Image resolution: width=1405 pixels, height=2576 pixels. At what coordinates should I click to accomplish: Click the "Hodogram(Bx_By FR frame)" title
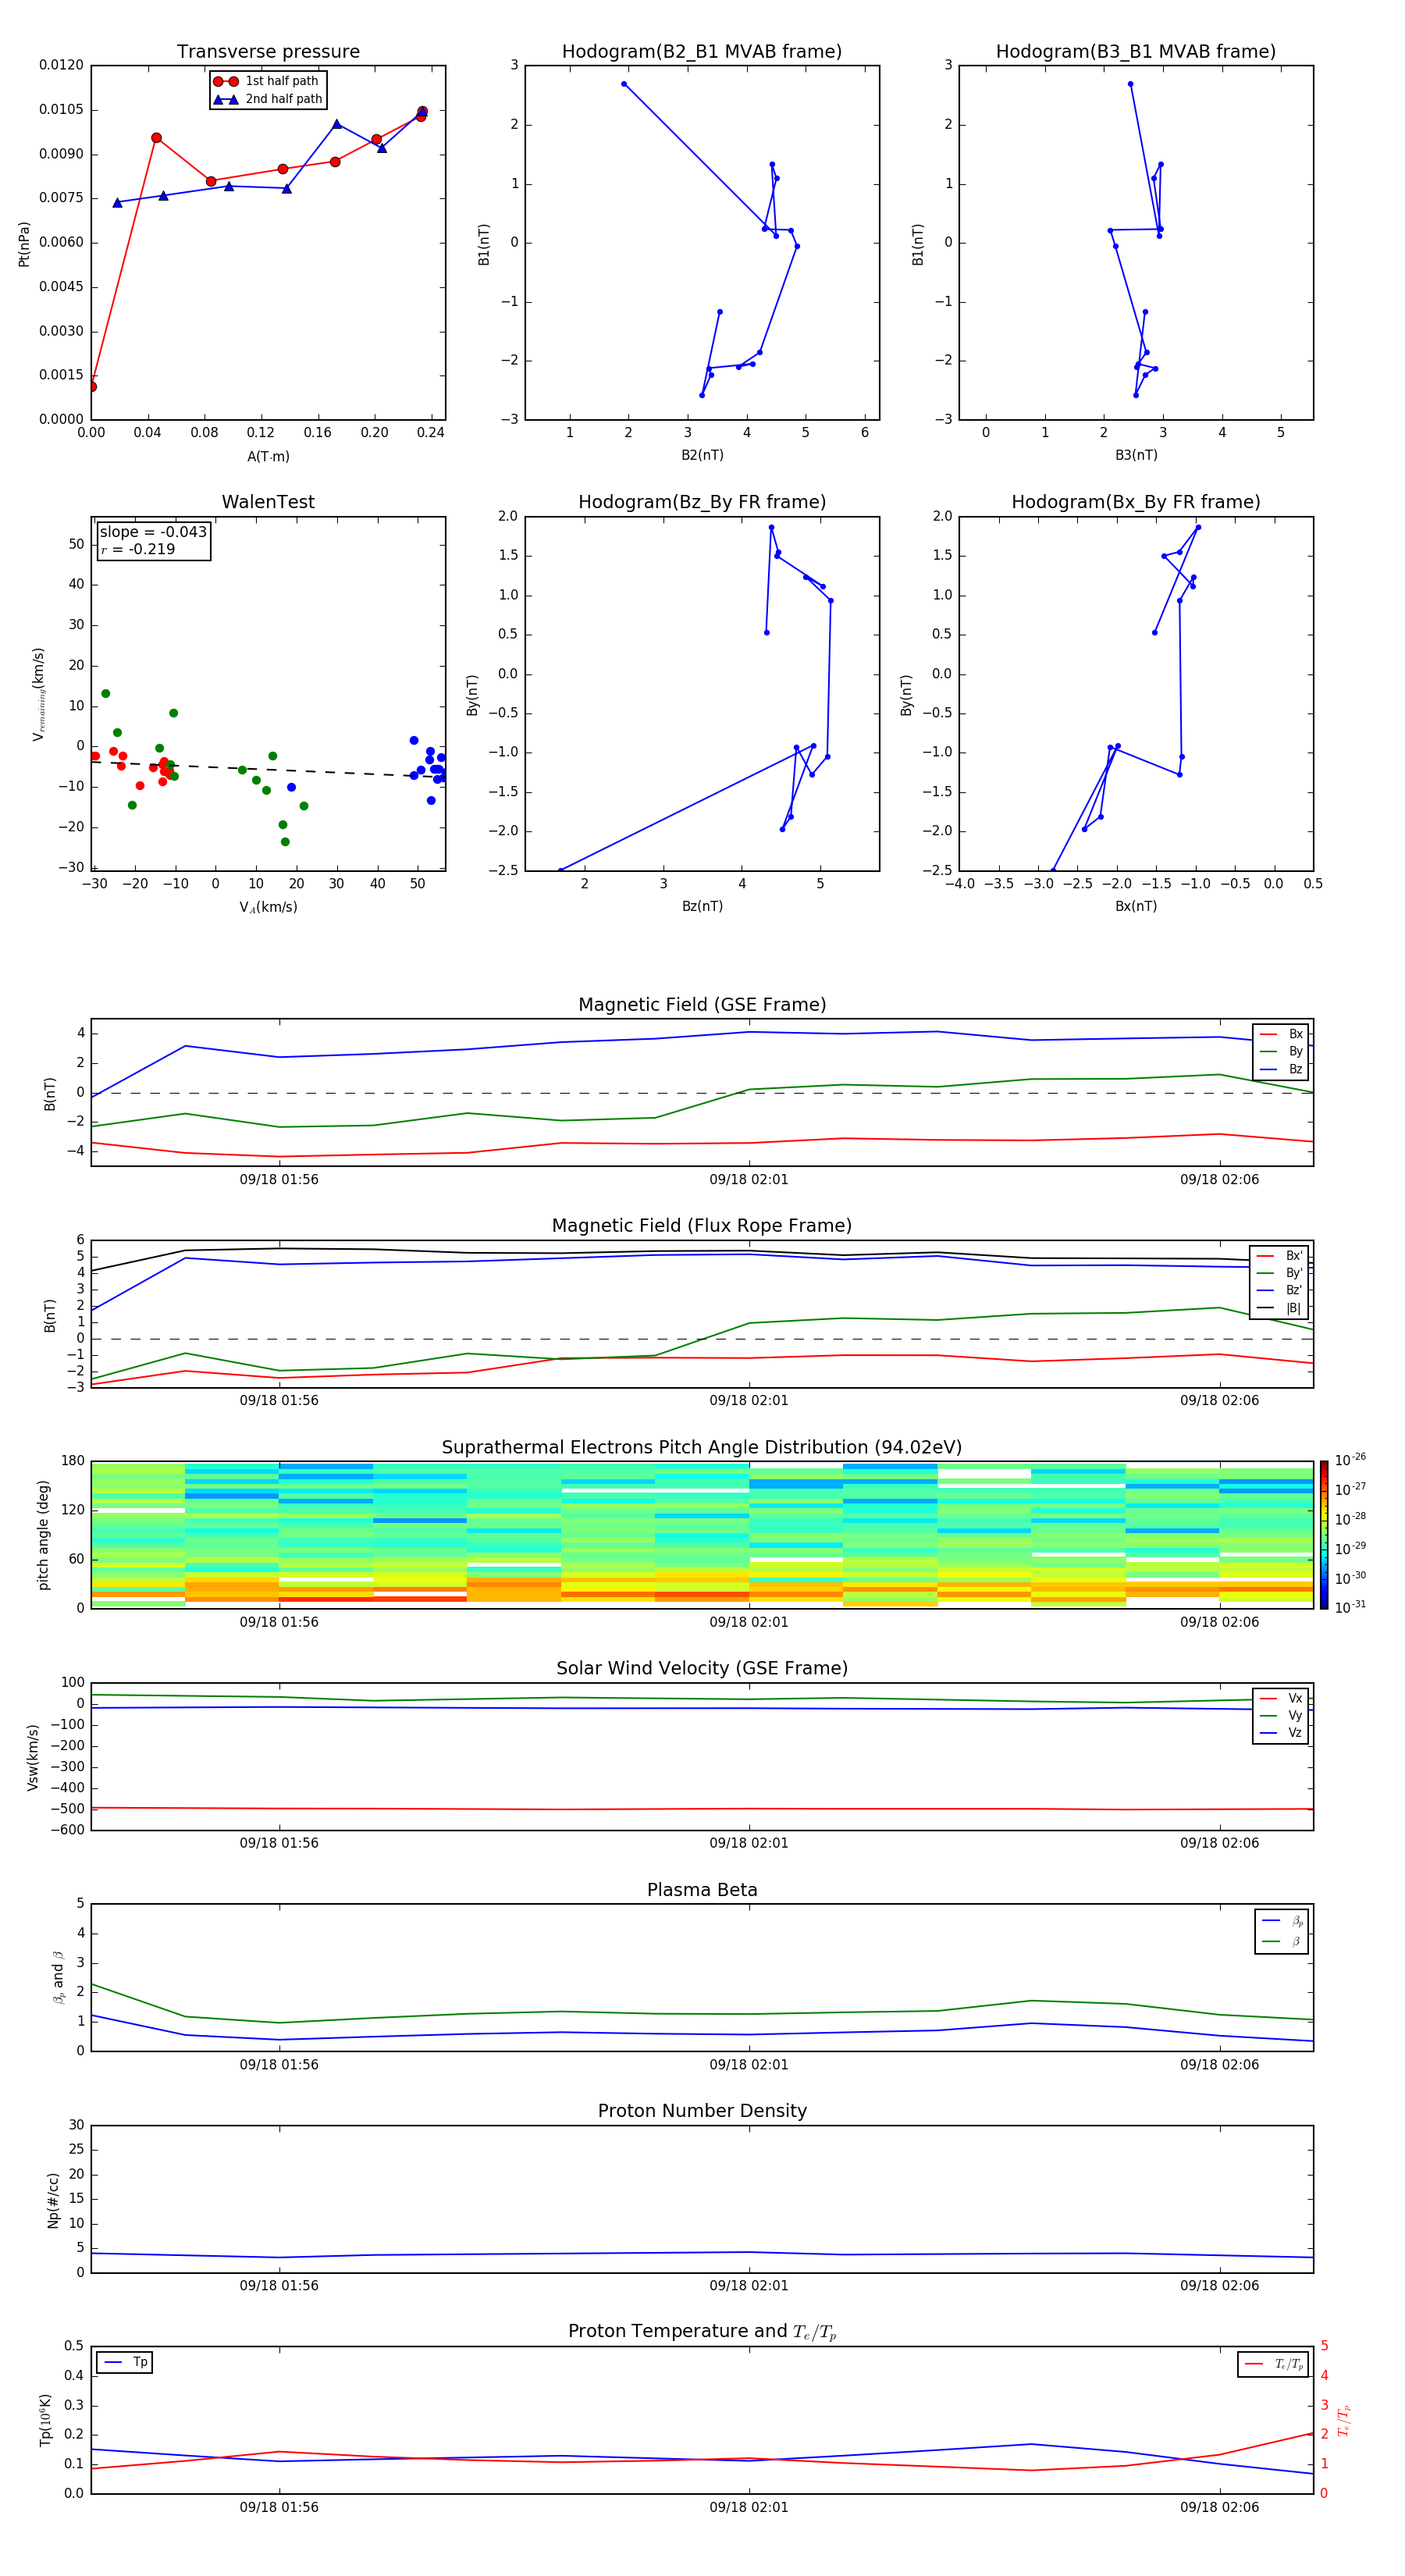pos(1136,502)
